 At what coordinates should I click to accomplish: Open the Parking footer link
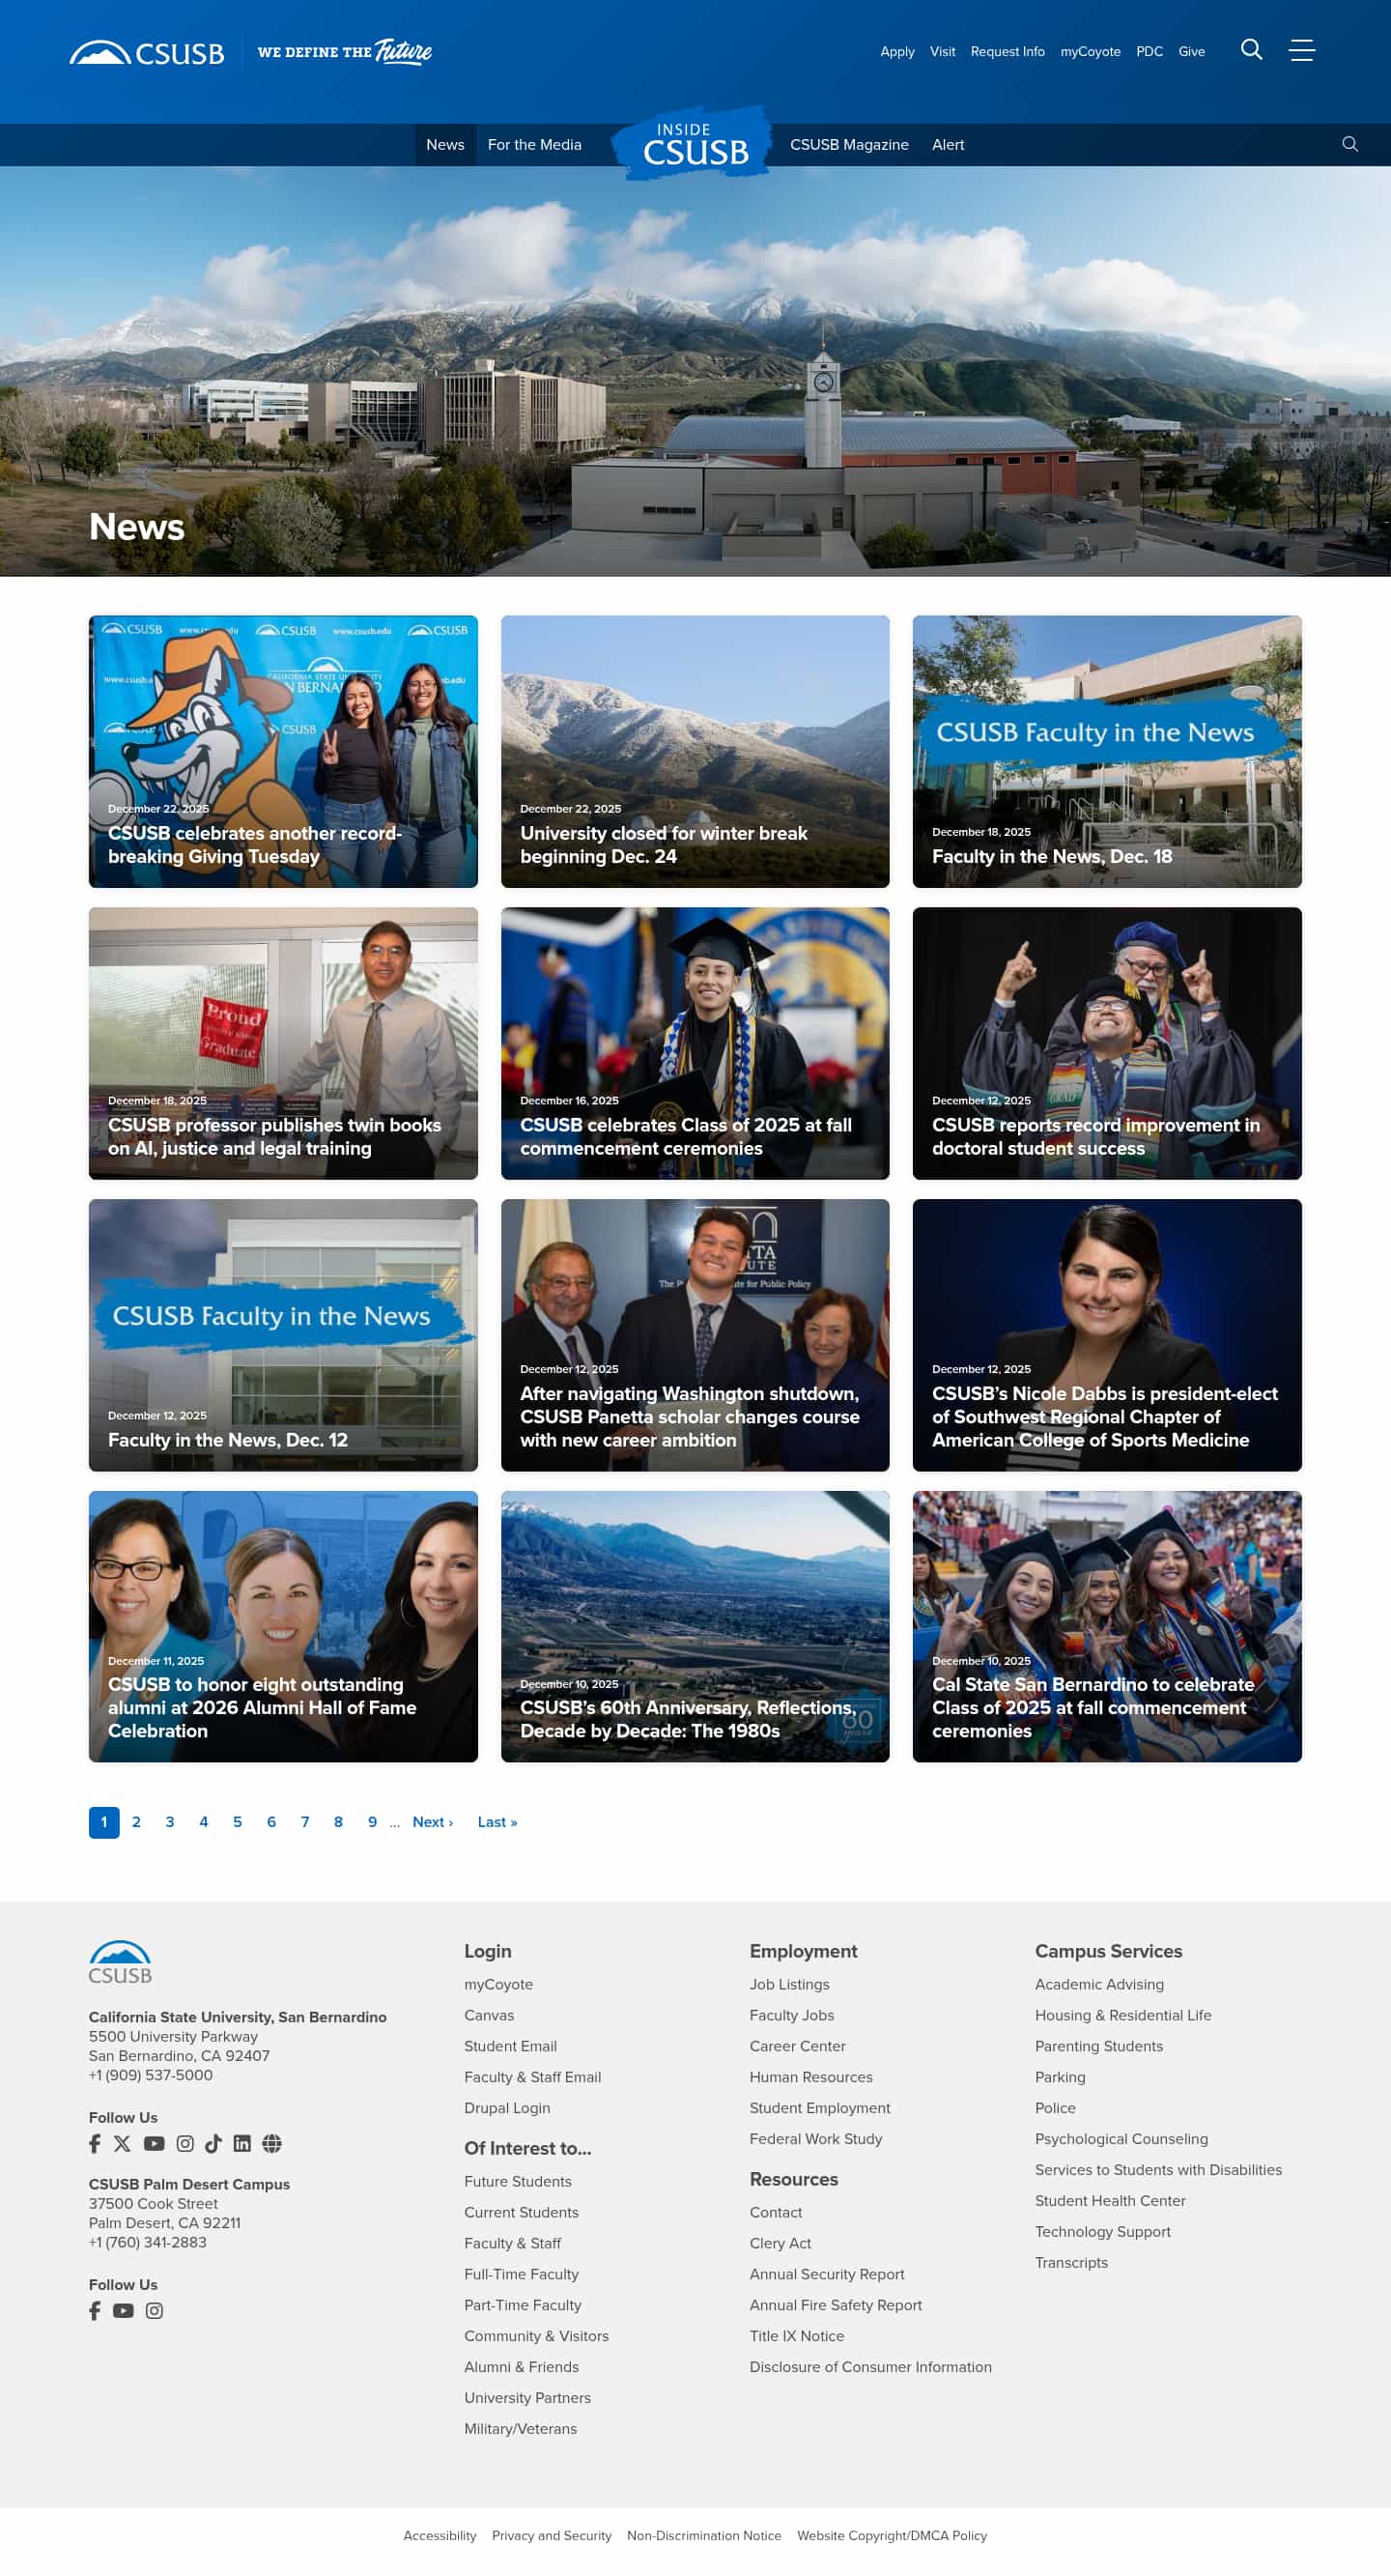1060,2077
